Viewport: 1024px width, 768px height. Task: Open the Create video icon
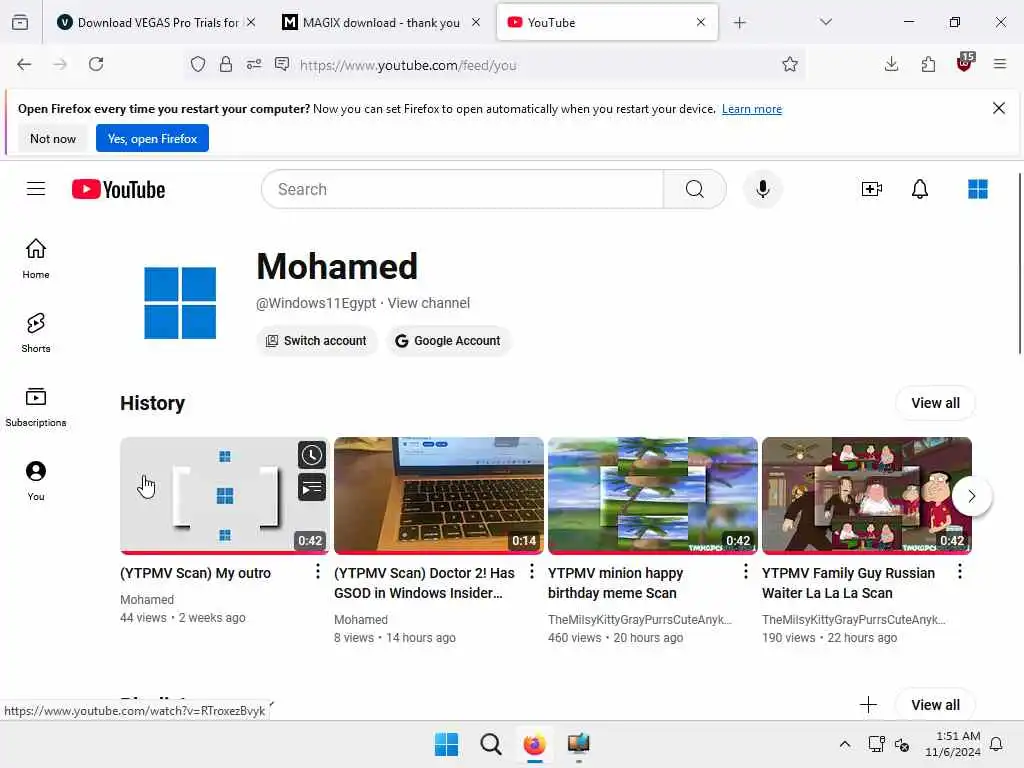tap(871, 189)
